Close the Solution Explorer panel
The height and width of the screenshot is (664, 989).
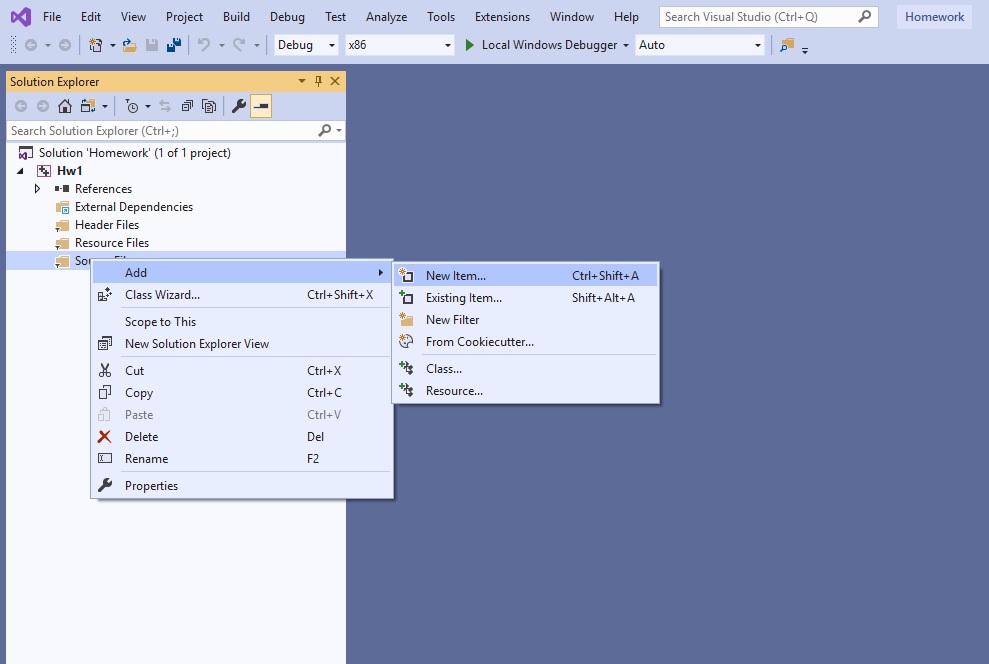pos(335,81)
